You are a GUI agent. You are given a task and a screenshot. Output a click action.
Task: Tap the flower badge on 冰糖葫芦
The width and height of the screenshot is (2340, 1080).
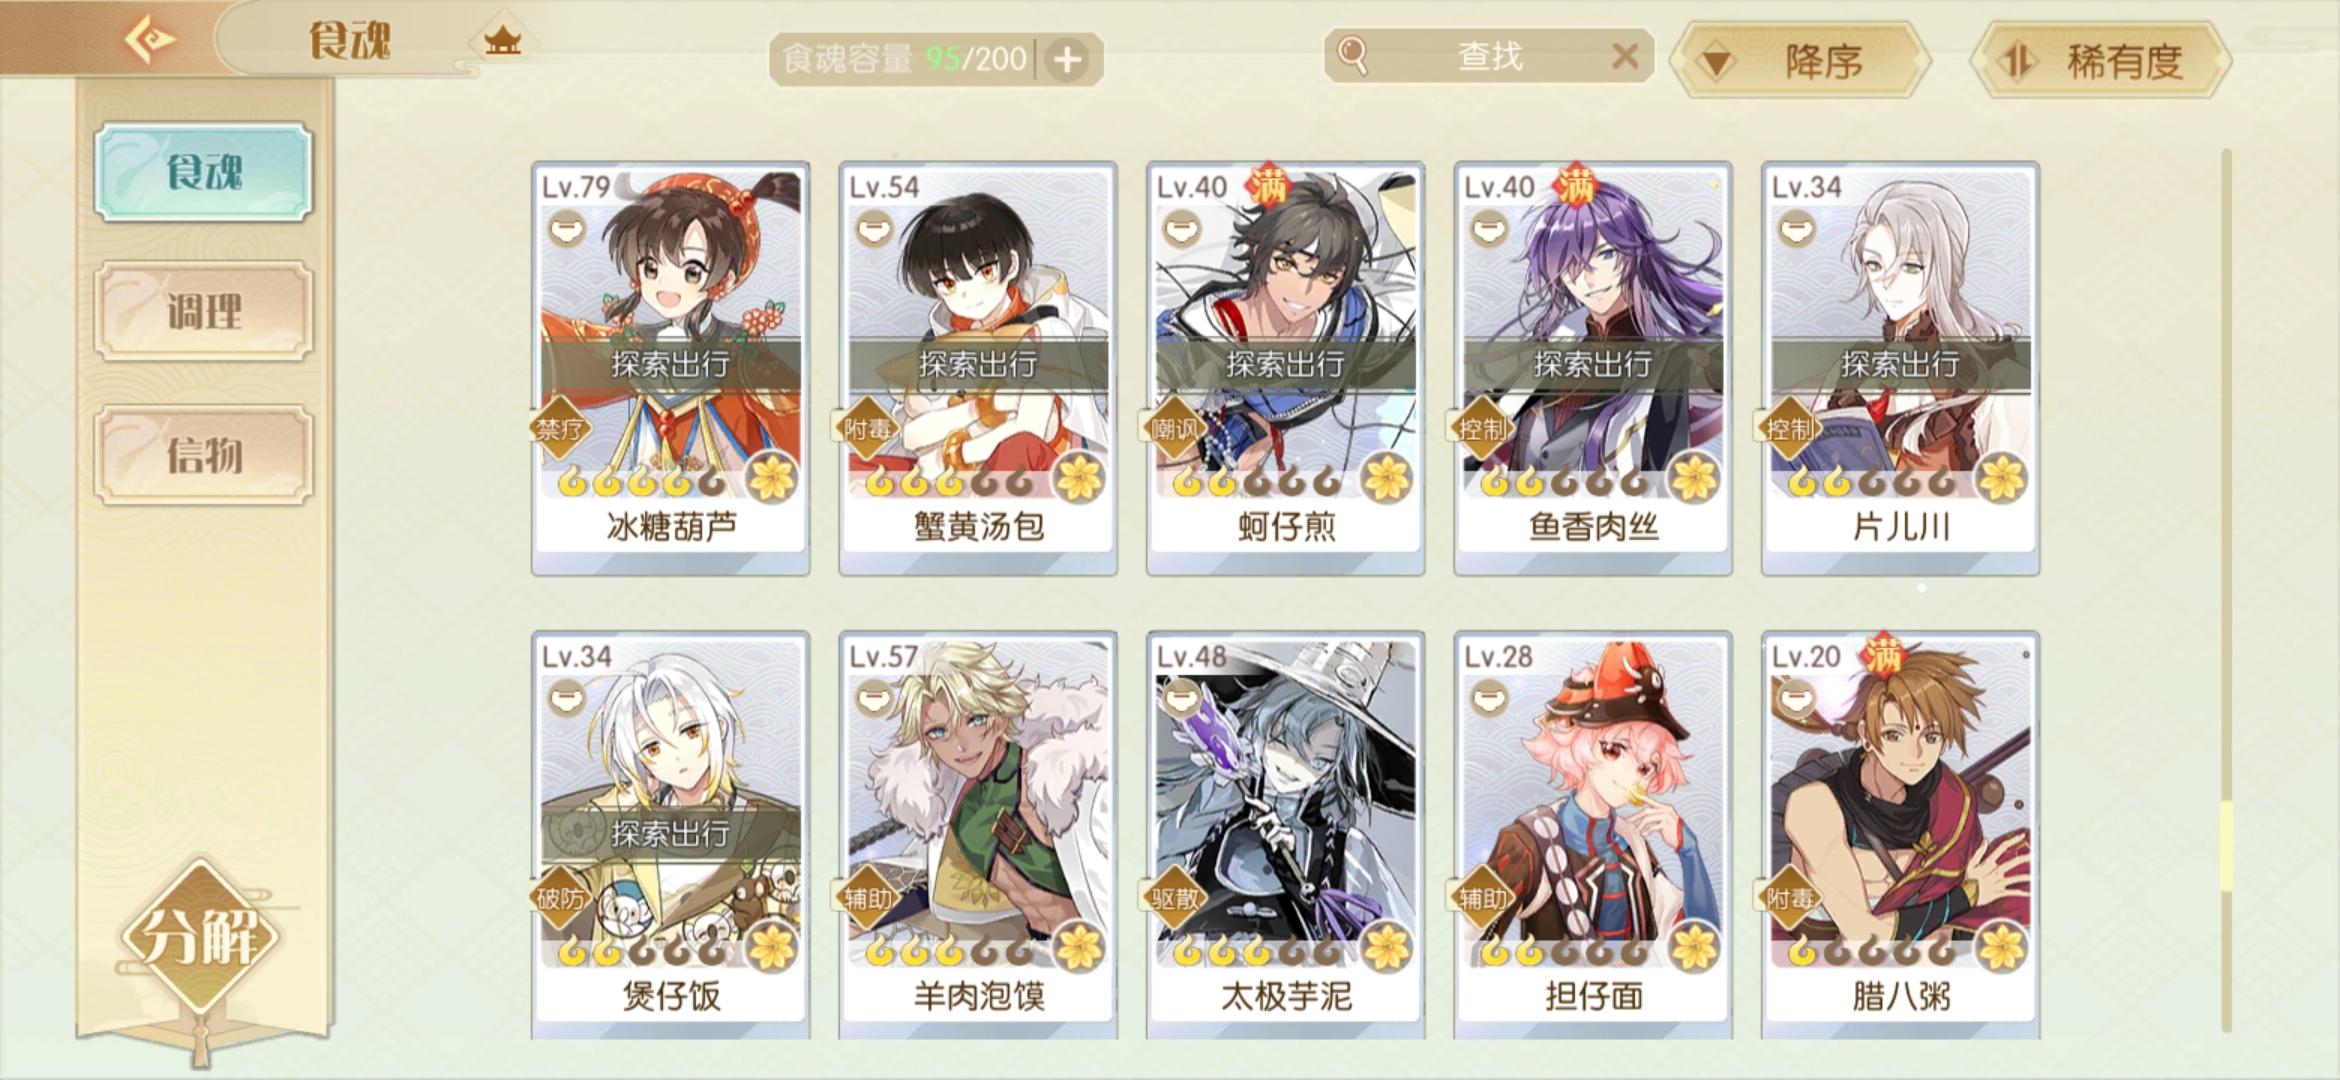[772, 477]
